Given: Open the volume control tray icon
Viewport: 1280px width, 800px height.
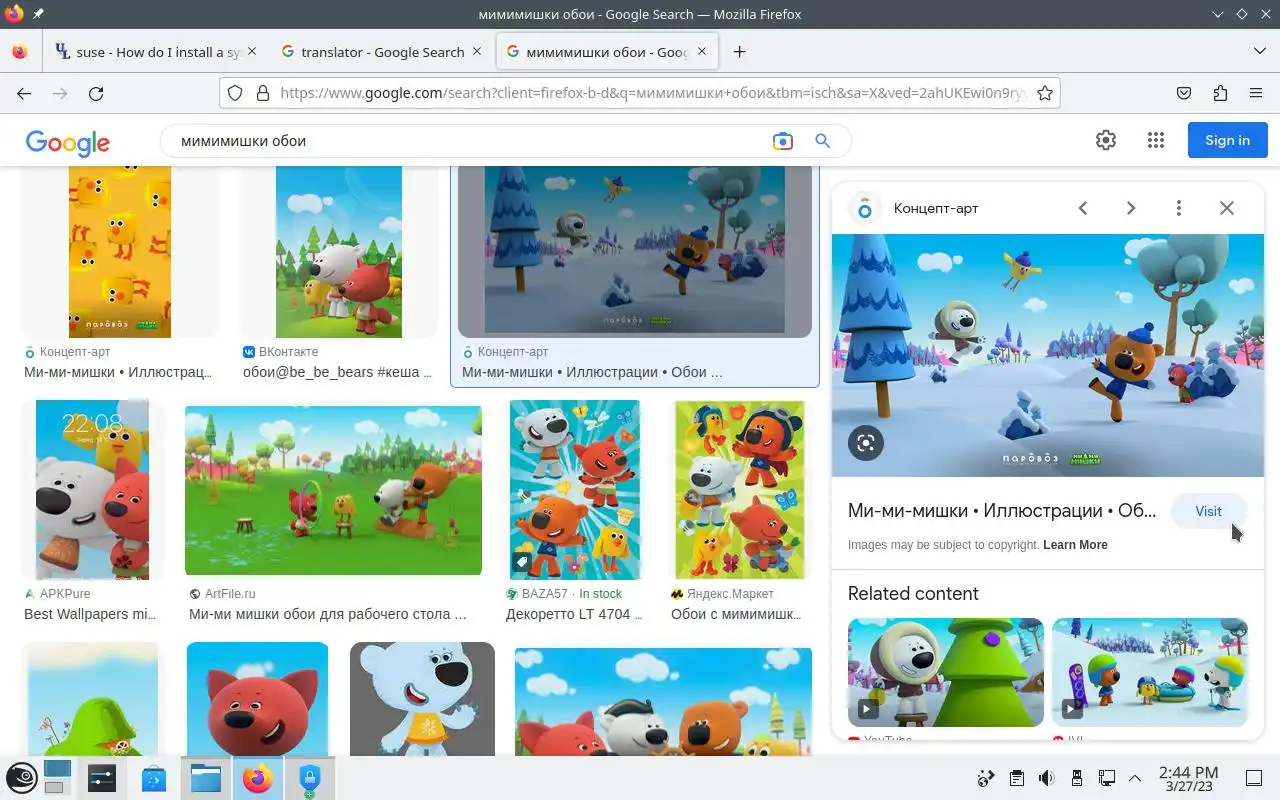Looking at the screenshot, I should pos(1046,778).
